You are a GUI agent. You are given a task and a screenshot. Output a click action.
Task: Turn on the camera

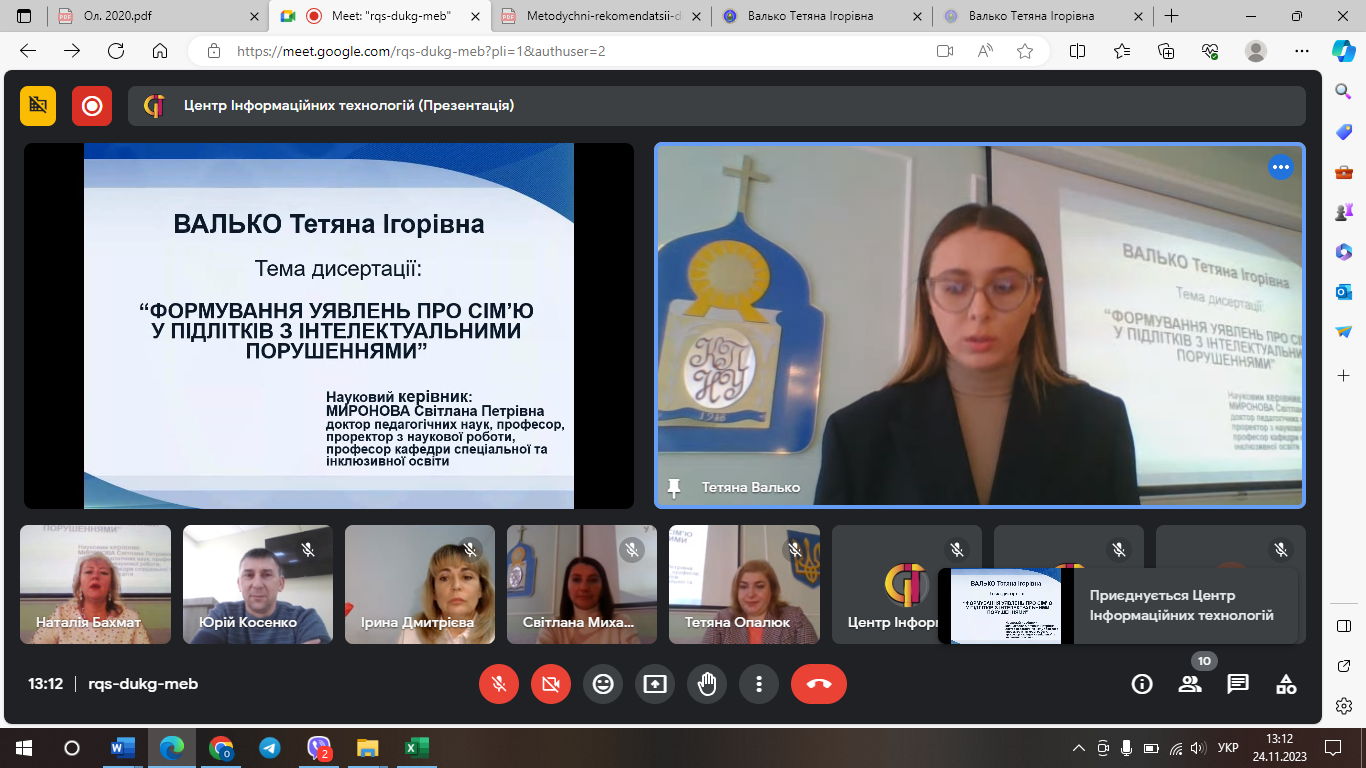551,684
